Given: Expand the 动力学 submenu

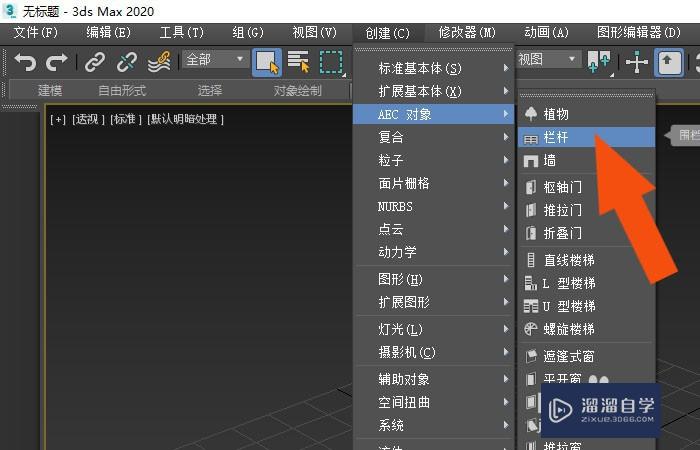Looking at the screenshot, I should coord(433,252).
